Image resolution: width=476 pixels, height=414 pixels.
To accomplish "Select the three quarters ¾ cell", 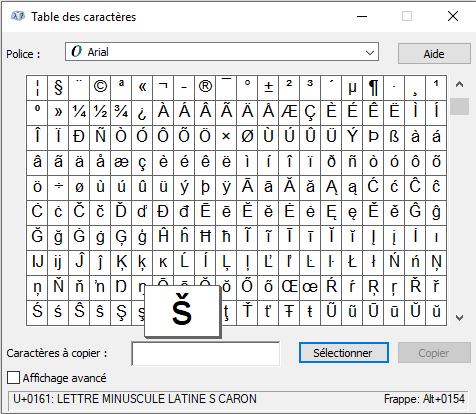I will coord(121,113).
